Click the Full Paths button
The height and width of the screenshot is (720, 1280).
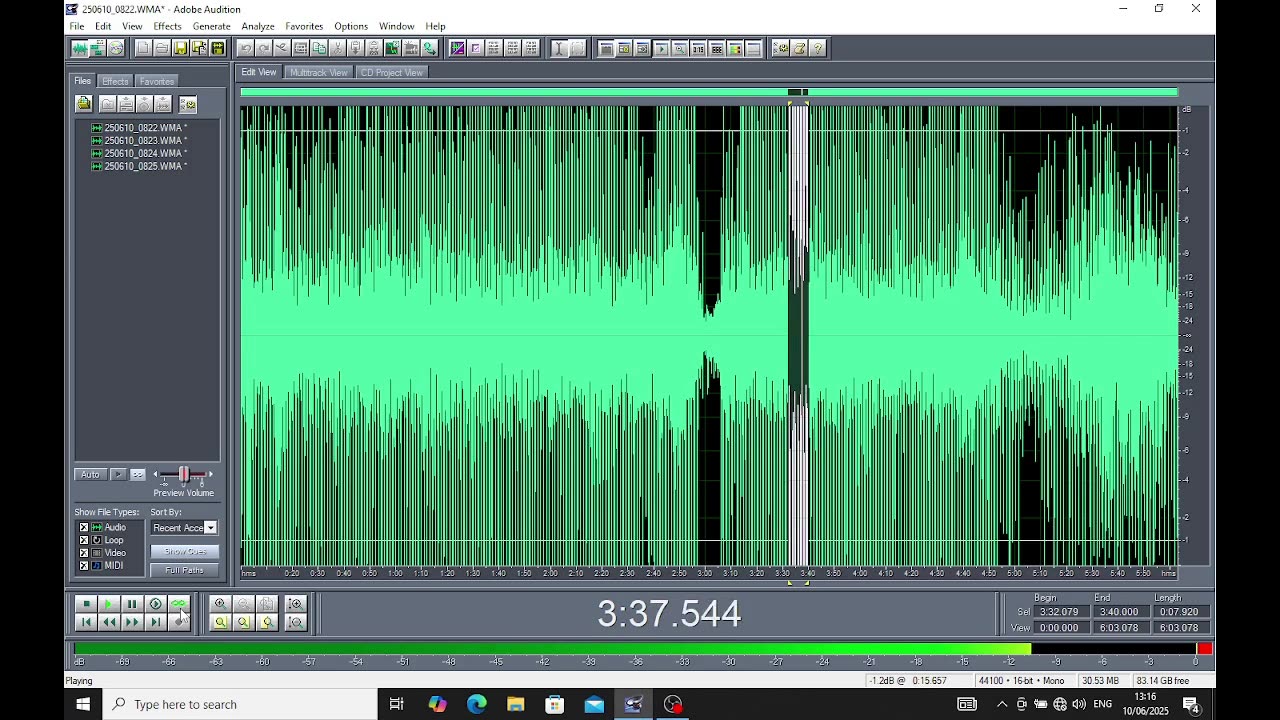coord(185,570)
